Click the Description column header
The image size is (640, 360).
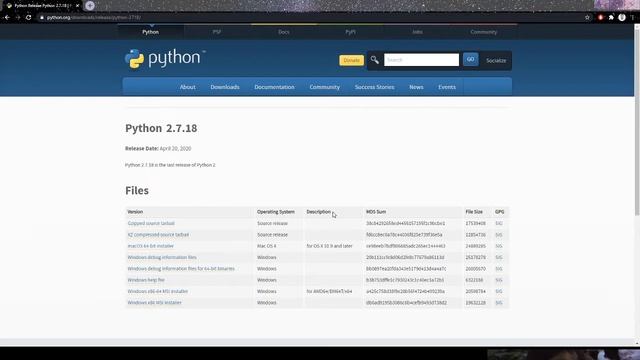tap(318, 212)
